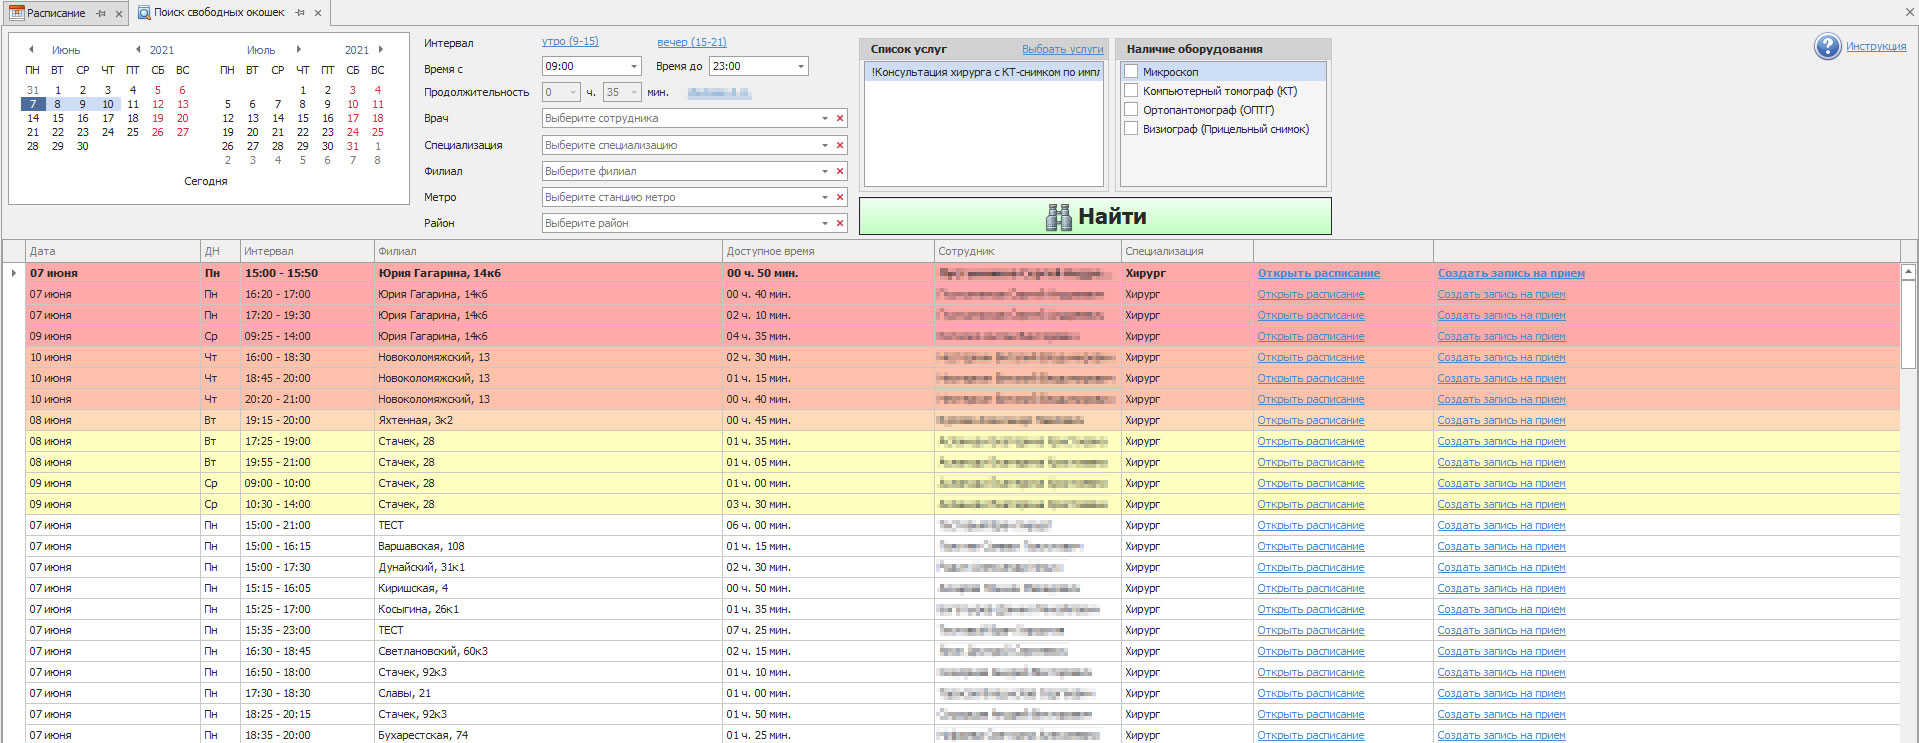1919x743 pixels.
Task: Clear the Врач field with red X
Action: click(840, 119)
